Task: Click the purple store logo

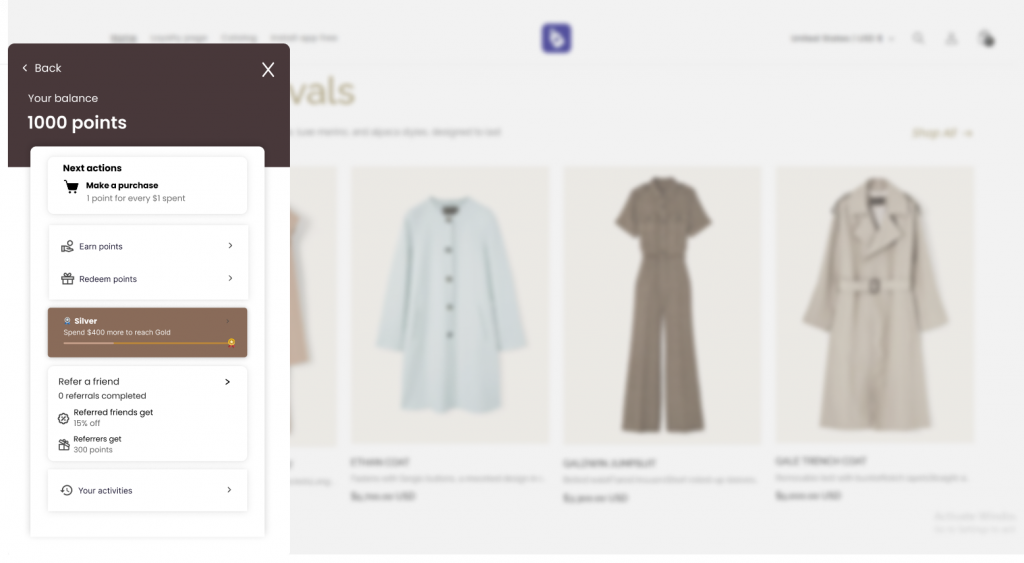Action: (556, 38)
